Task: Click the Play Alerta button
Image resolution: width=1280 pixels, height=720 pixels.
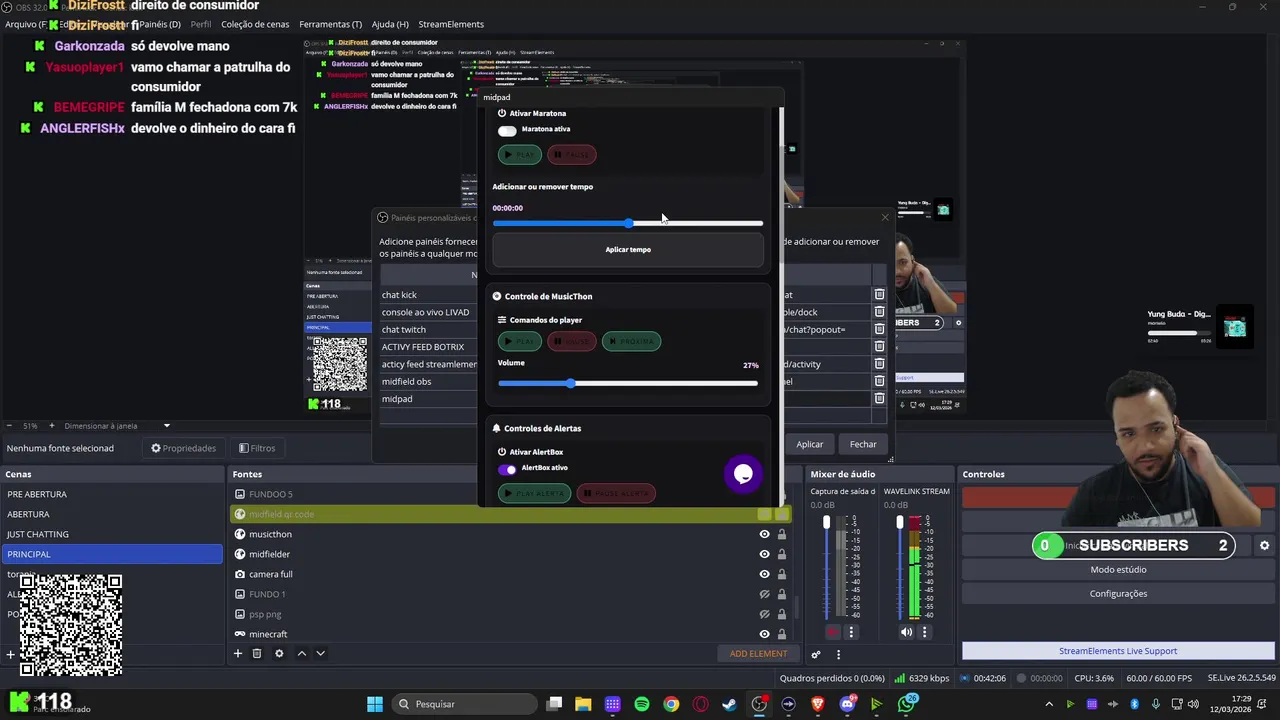Action: tap(534, 493)
